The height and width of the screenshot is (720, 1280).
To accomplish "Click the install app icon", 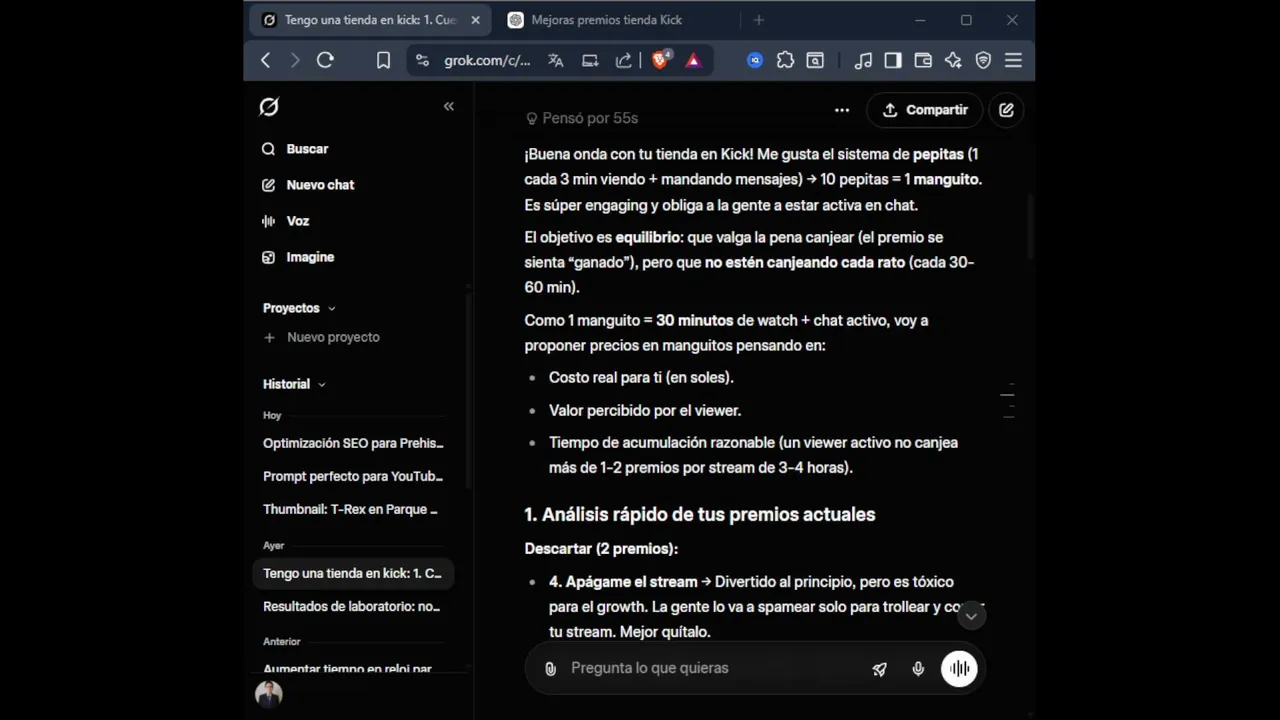I will click(x=590, y=60).
